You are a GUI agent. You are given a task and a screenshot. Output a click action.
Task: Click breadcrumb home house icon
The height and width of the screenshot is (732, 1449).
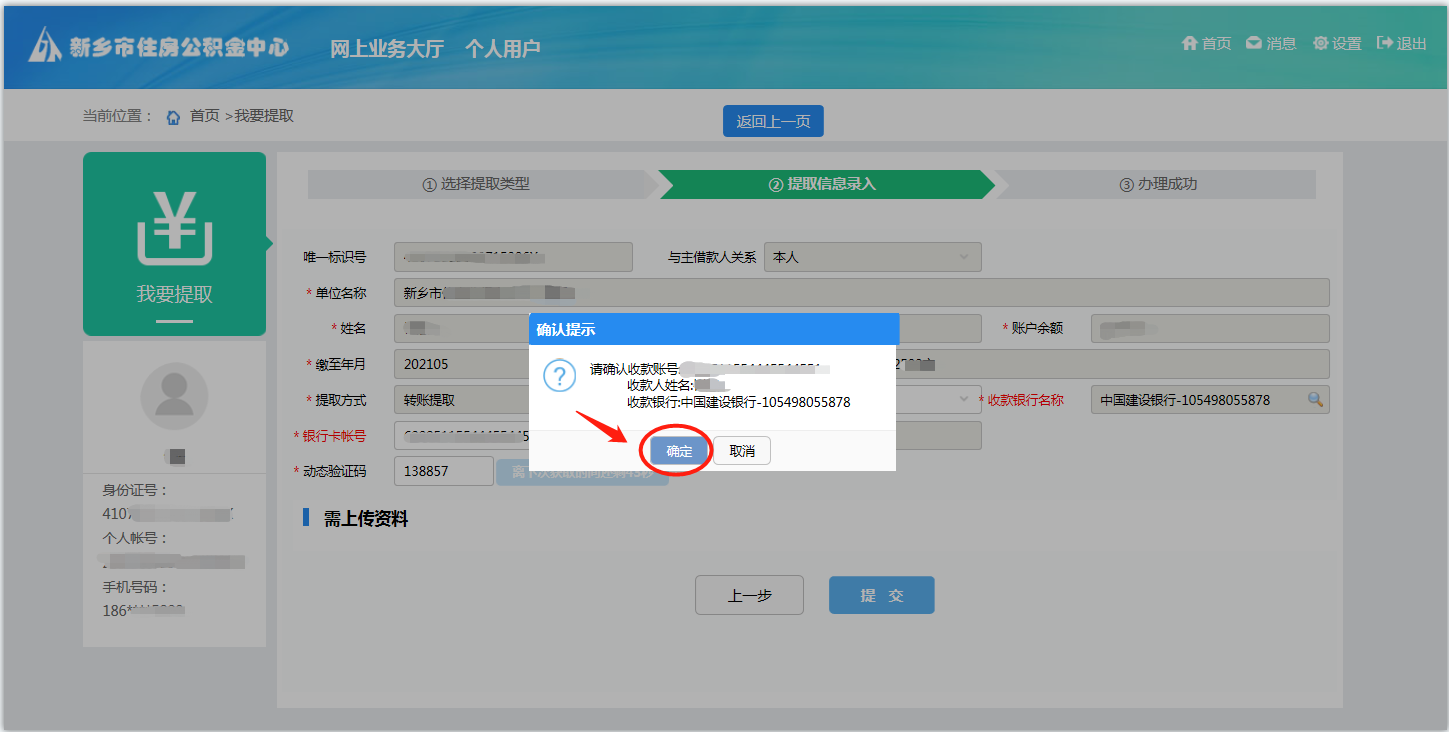[x=173, y=117]
